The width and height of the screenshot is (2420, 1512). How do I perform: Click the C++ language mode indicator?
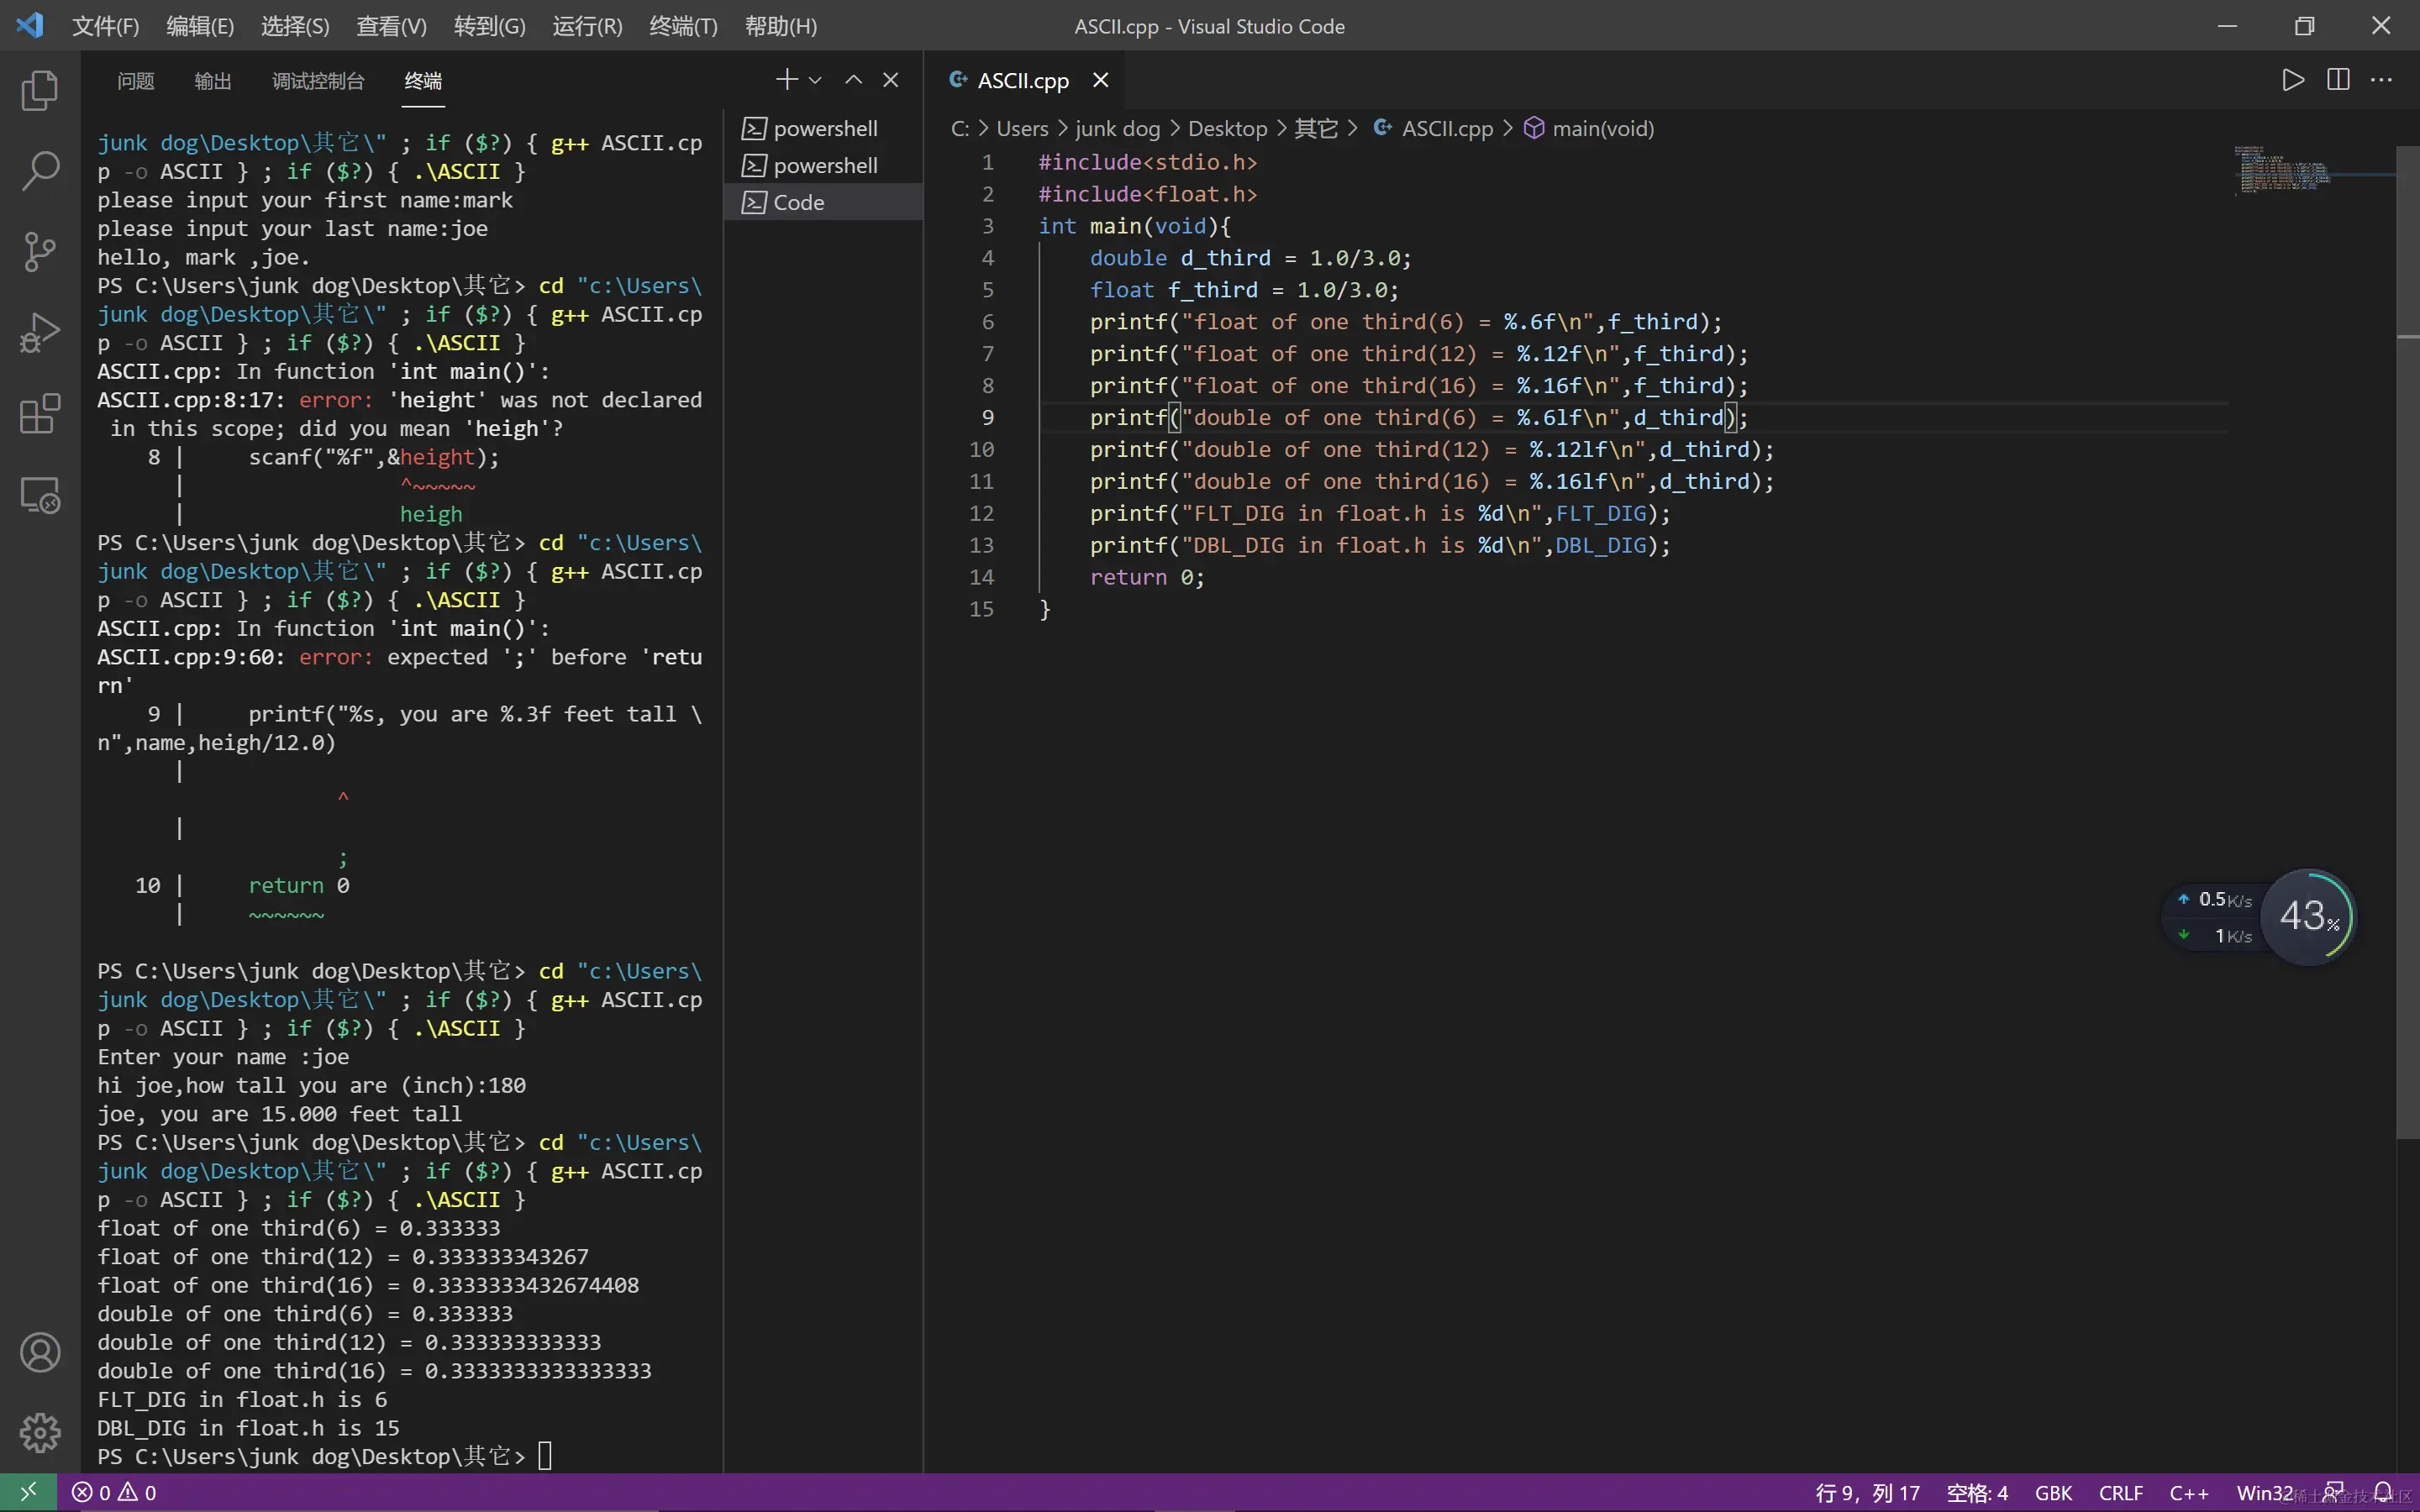pos(2188,1492)
